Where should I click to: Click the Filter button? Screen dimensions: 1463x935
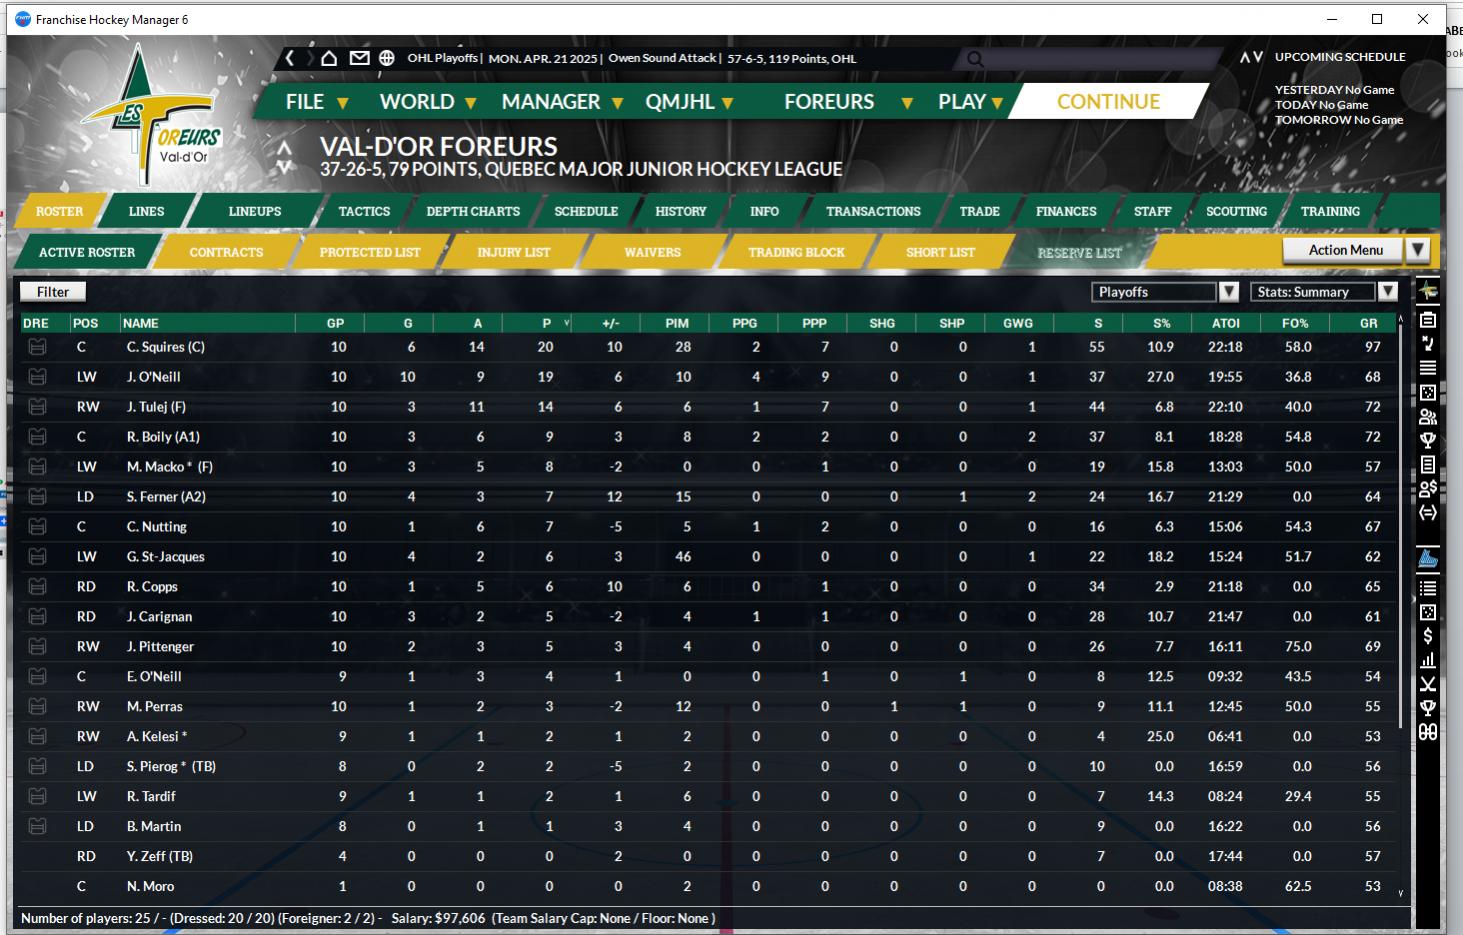[x=53, y=292]
